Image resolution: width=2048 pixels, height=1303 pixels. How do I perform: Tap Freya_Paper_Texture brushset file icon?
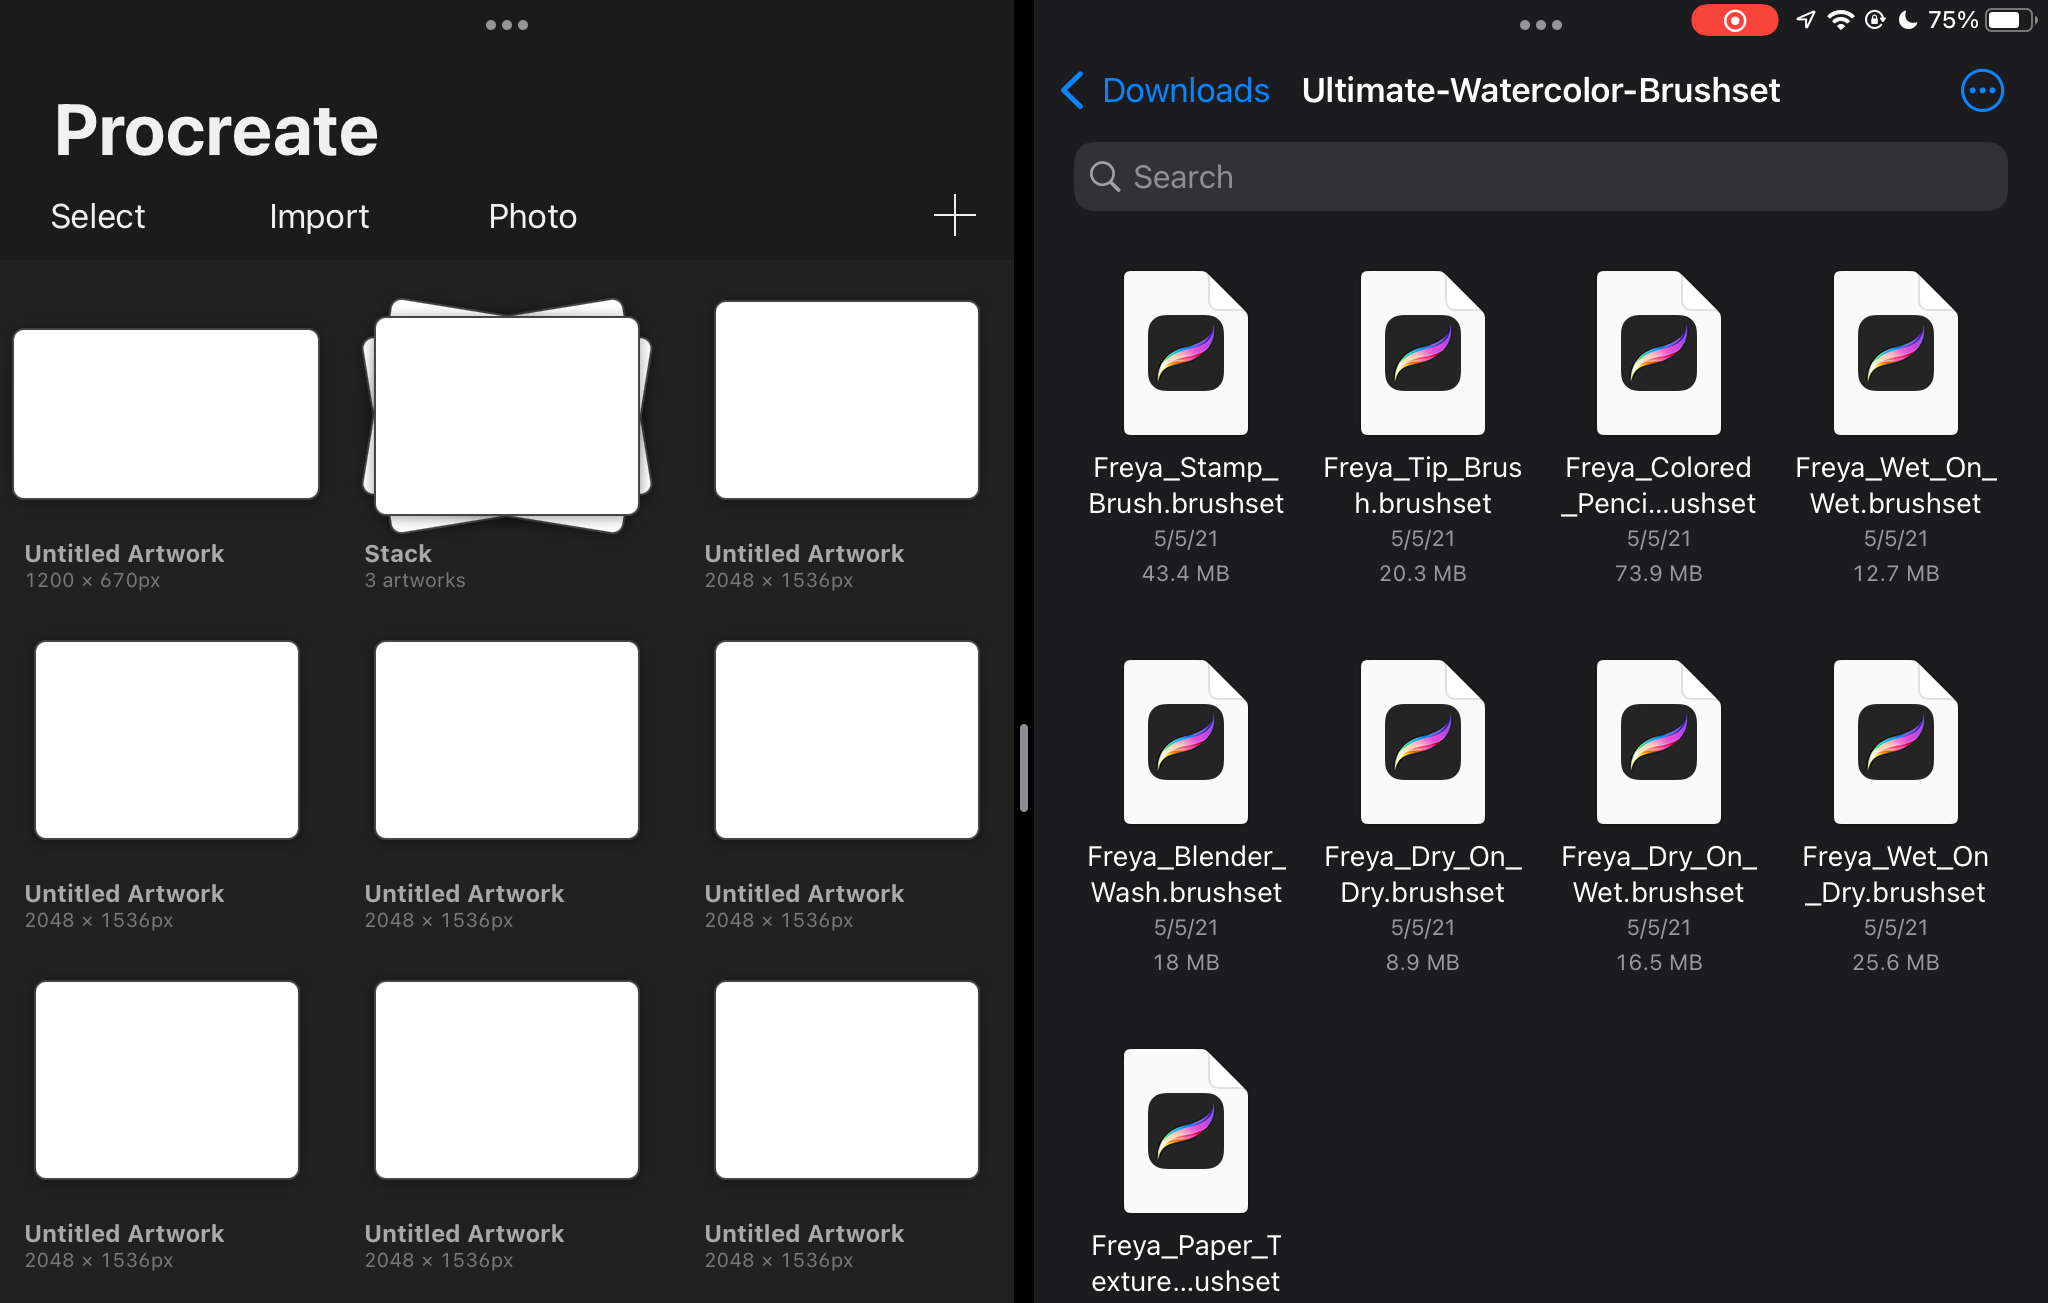point(1185,1131)
